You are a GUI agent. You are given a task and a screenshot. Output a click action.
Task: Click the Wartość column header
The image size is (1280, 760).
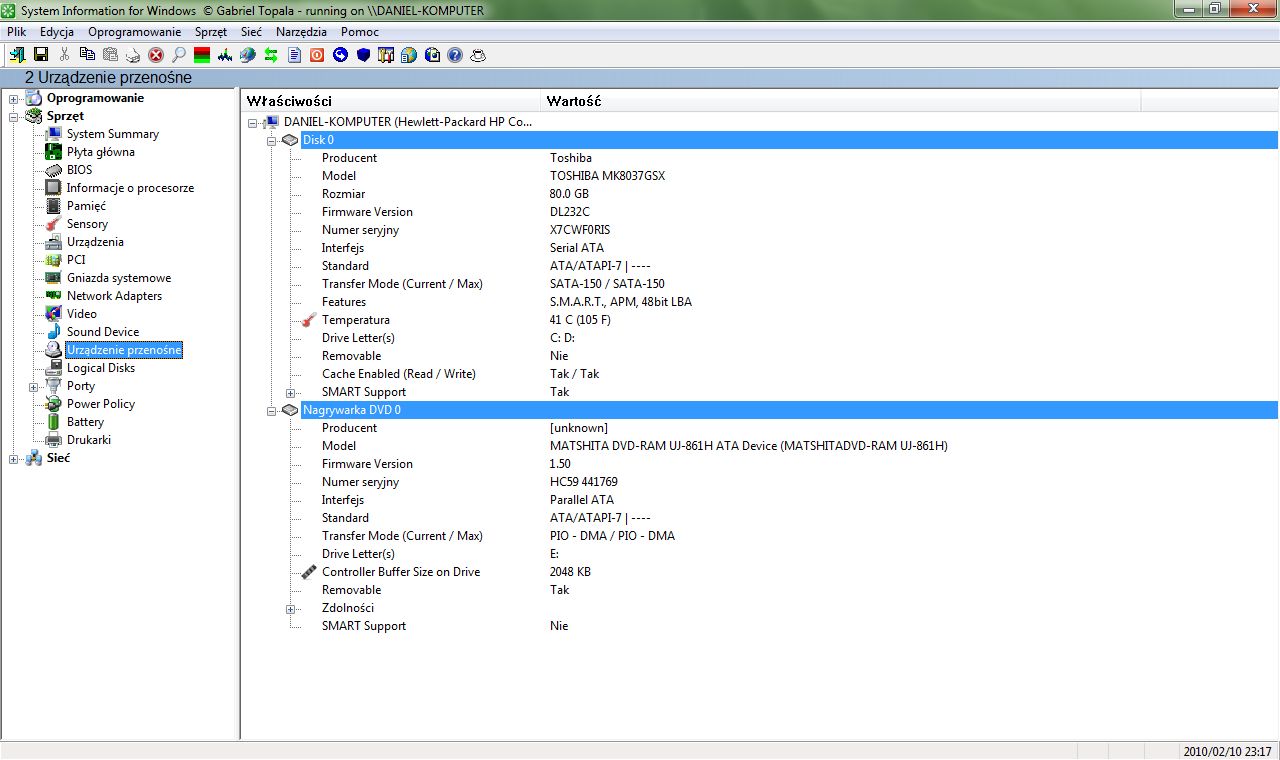(575, 101)
